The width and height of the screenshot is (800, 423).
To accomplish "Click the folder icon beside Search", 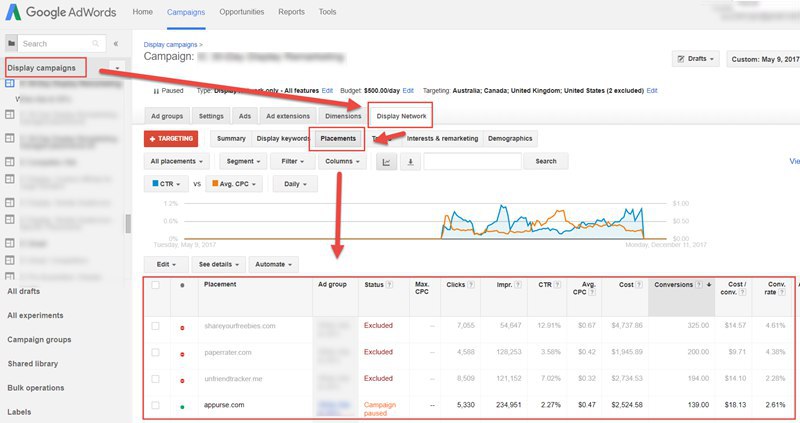I will (x=12, y=44).
